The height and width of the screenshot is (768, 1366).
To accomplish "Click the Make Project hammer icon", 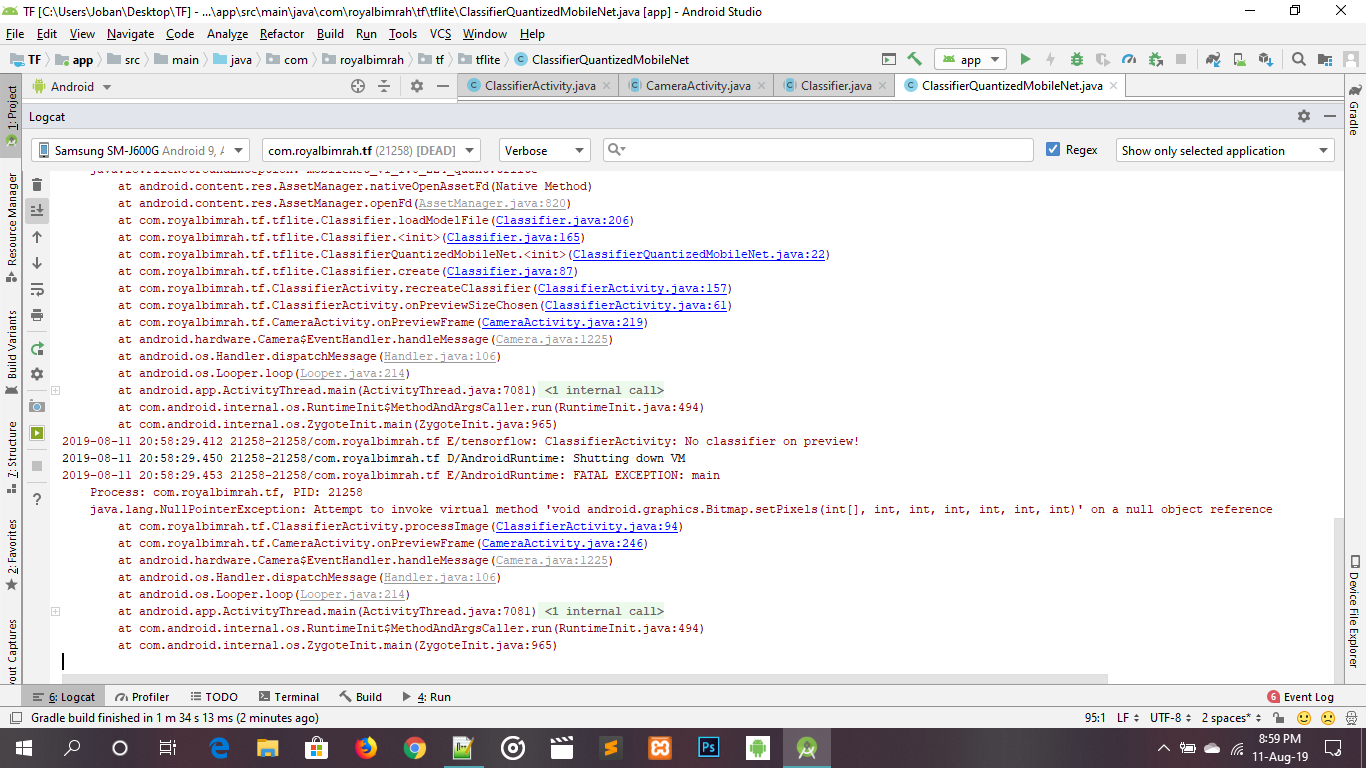I will (915, 60).
